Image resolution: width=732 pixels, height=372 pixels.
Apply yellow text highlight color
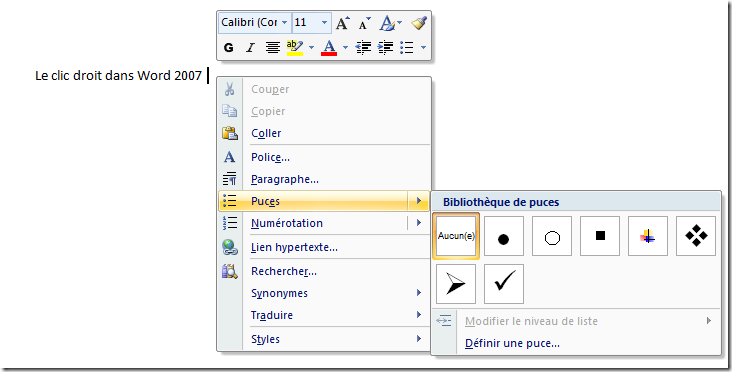click(x=295, y=48)
